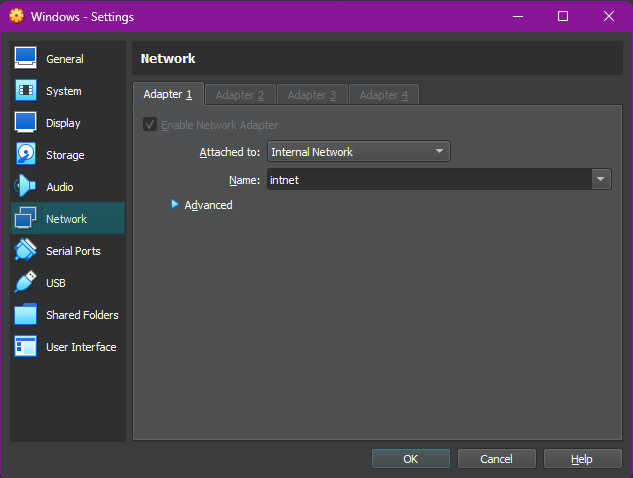Click the General monitor icon
This screenshot has width=633, height=478.
tap(25, 58)
